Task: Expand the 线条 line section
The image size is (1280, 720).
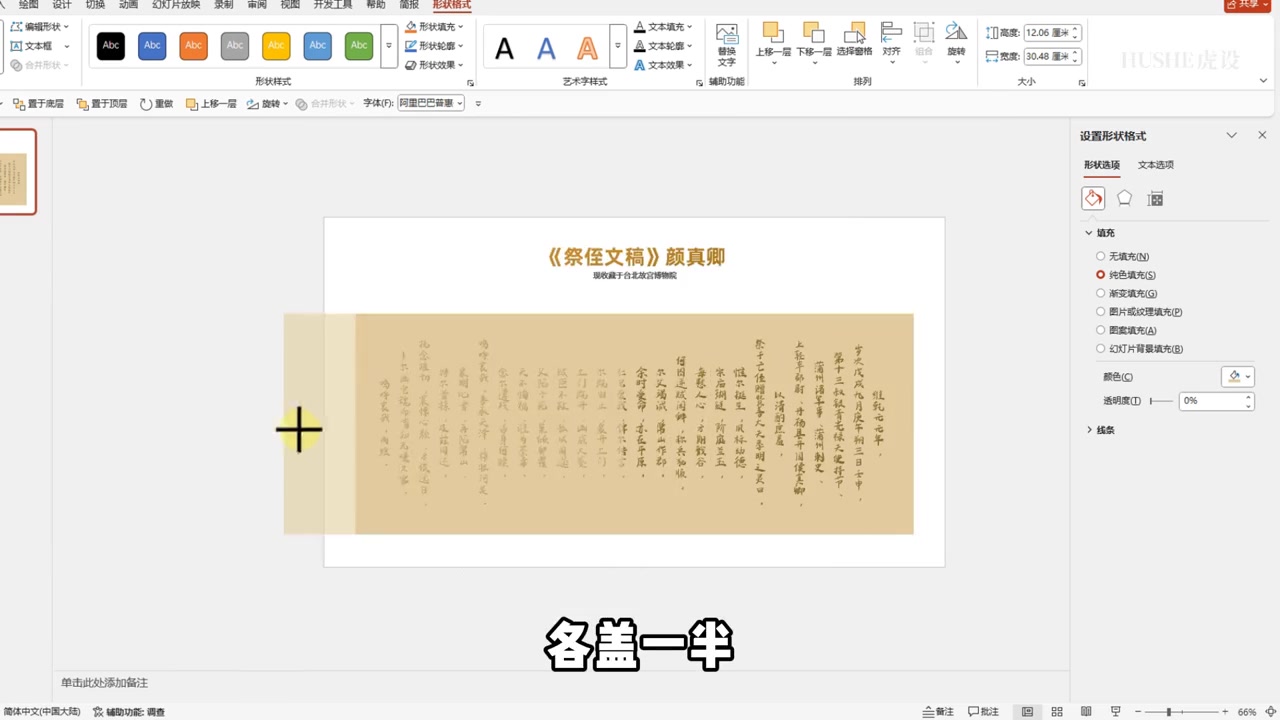Action: click(1100, 430)
